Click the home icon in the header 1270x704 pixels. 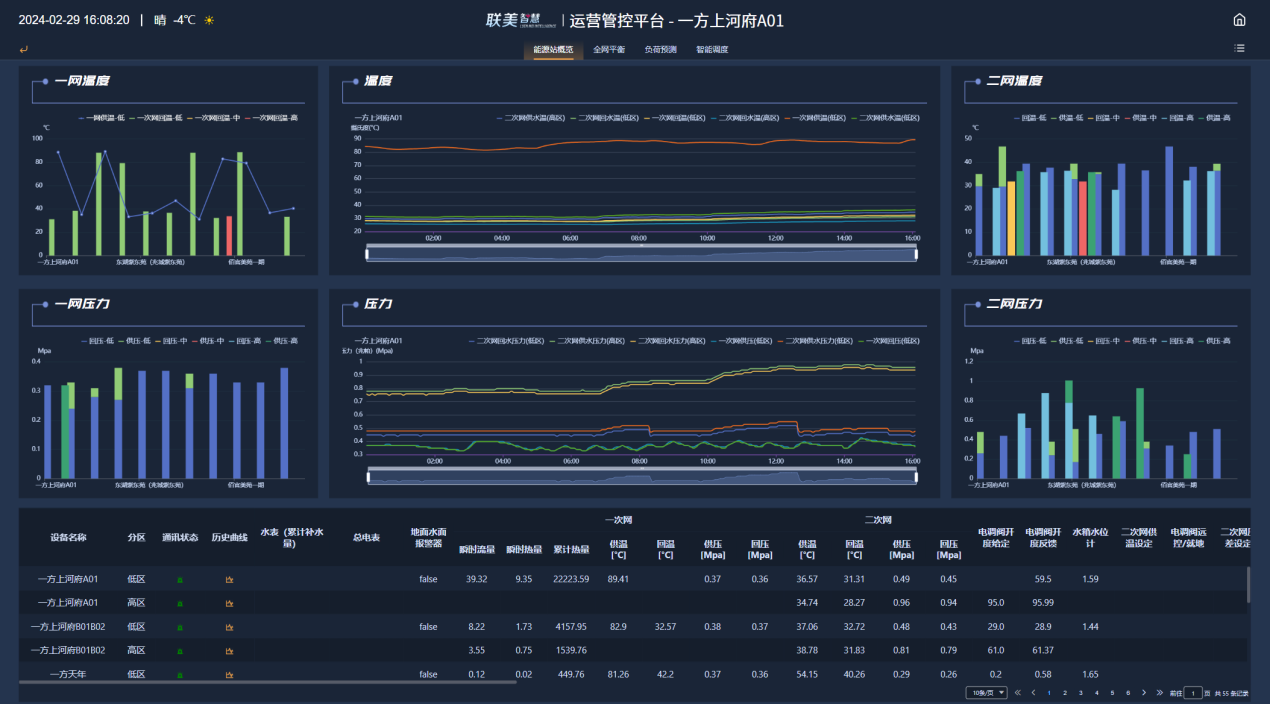click(x=1239, y=20)
